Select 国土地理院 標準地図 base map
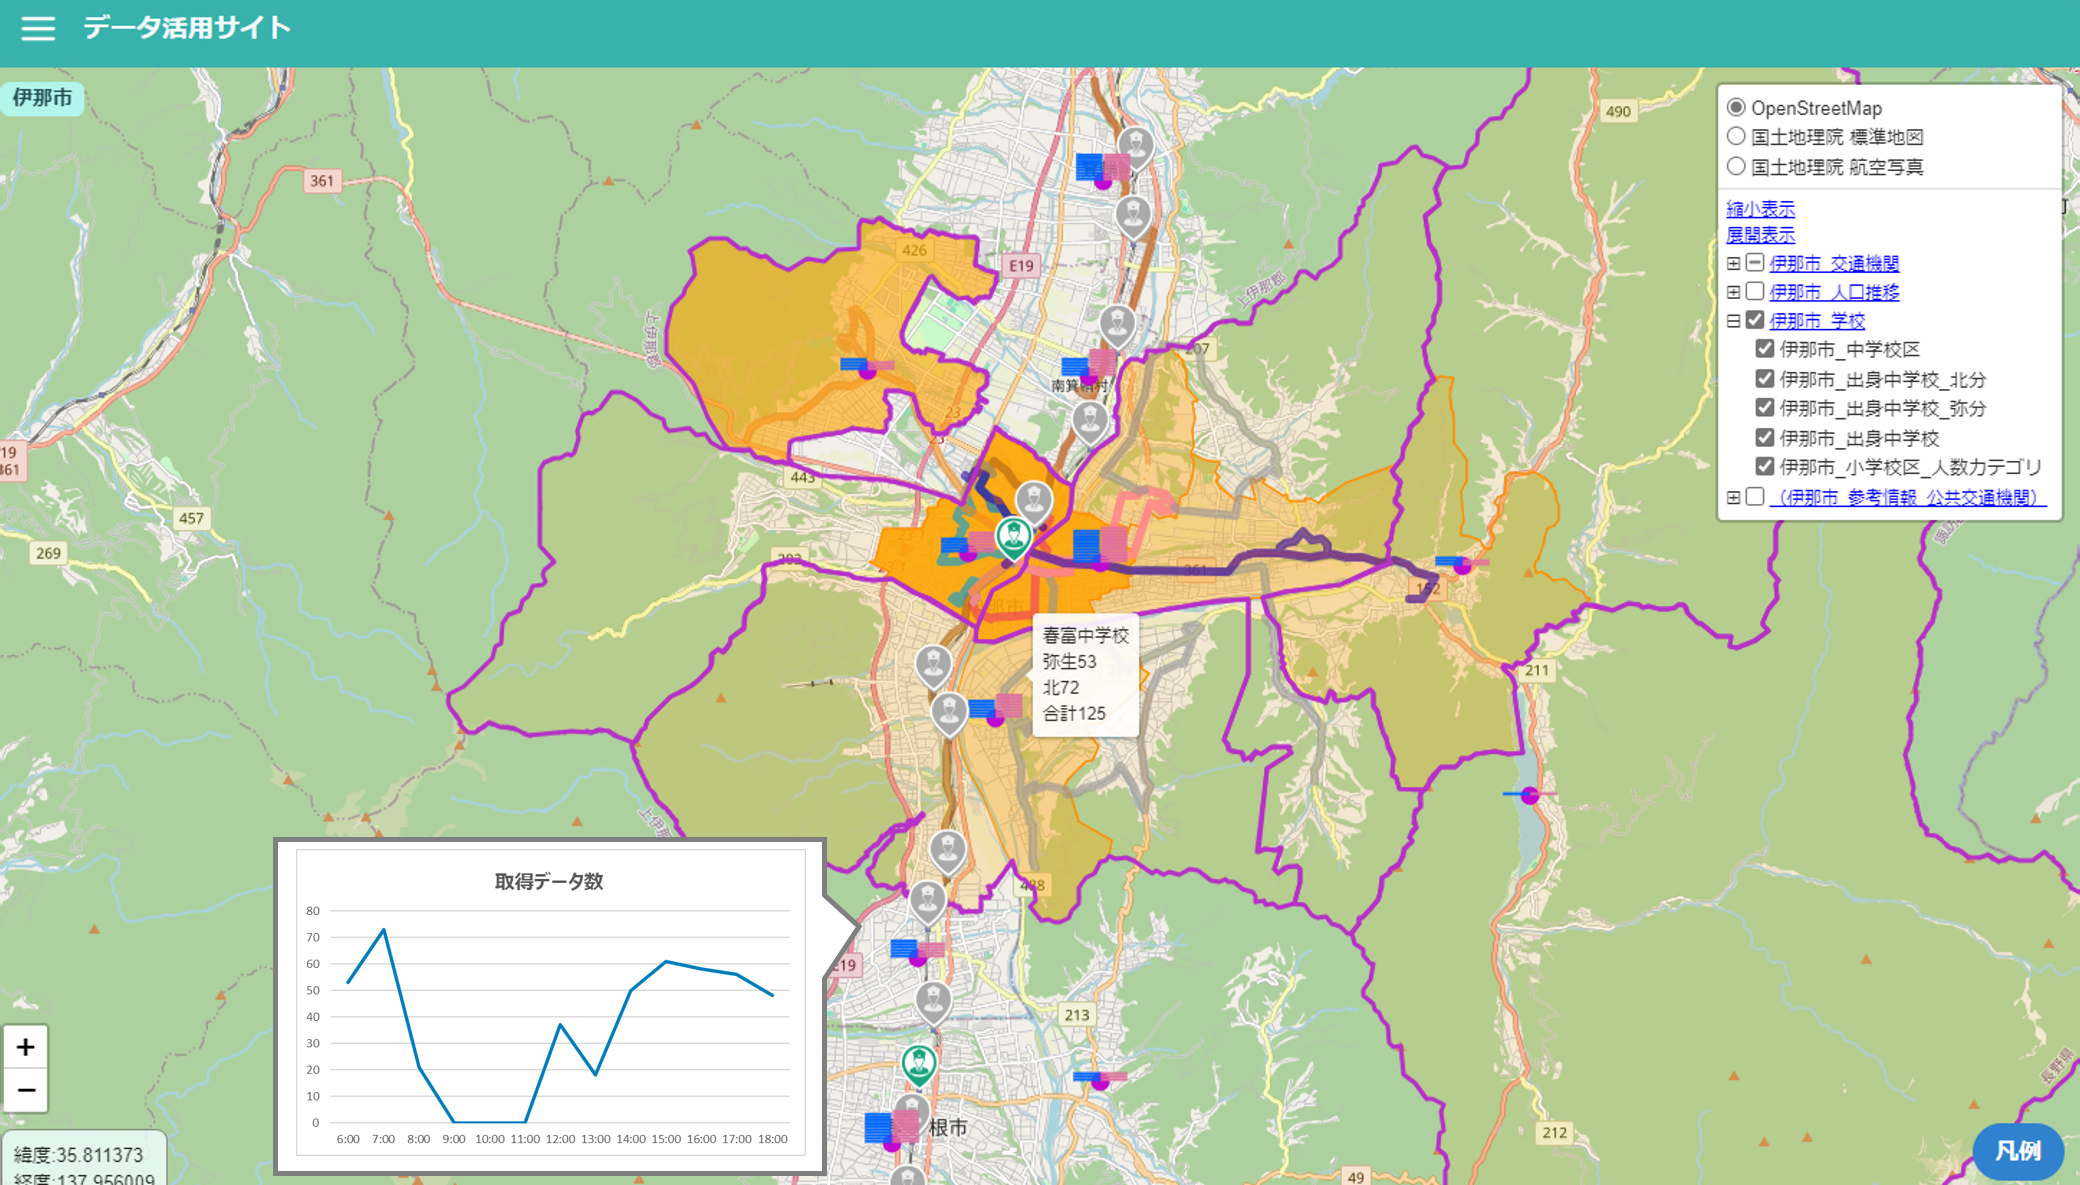Image resolution: width=2080 pixels, height=1185 pixels. [x=1736, y=137]
